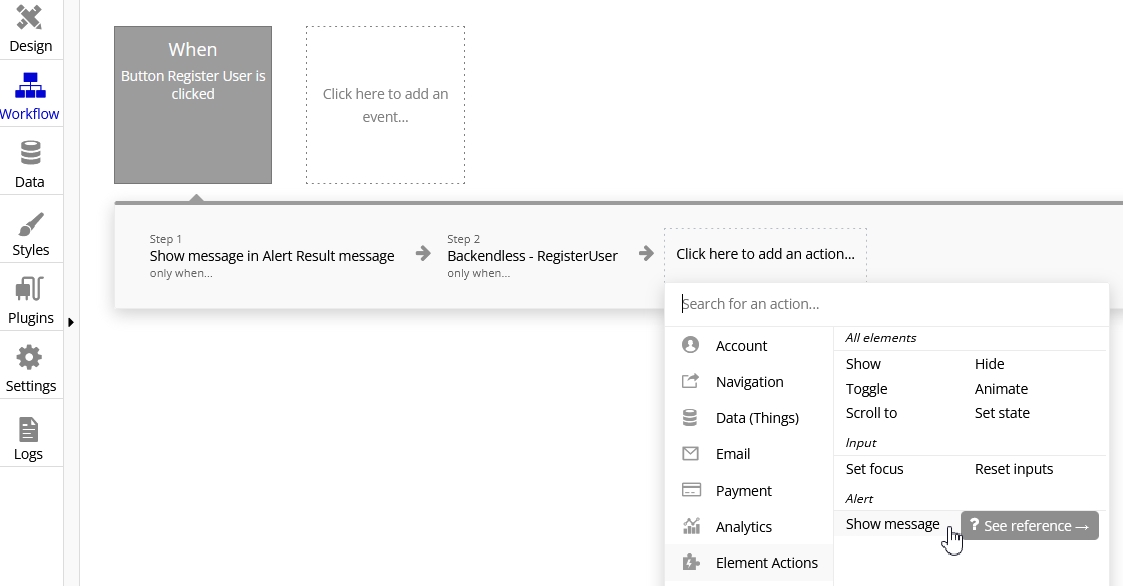Choose the Navigation action category
Image resolution: width=1123 pixels, height=586 pixels.
tap(749, 382)
